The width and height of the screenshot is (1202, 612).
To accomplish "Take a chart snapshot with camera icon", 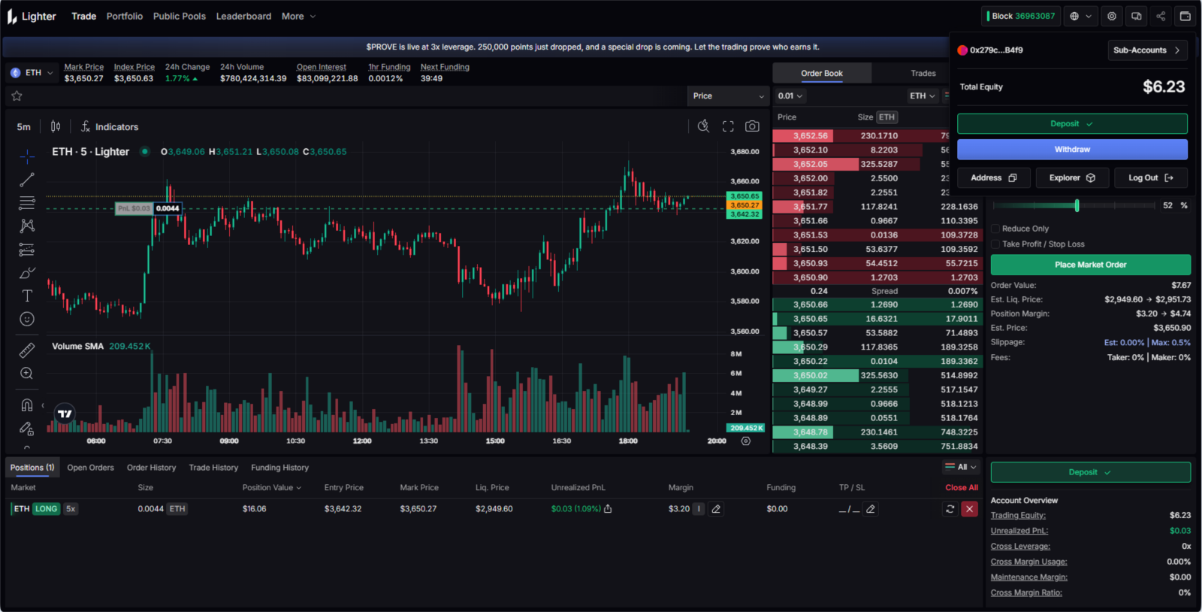I will coord(752,126).
